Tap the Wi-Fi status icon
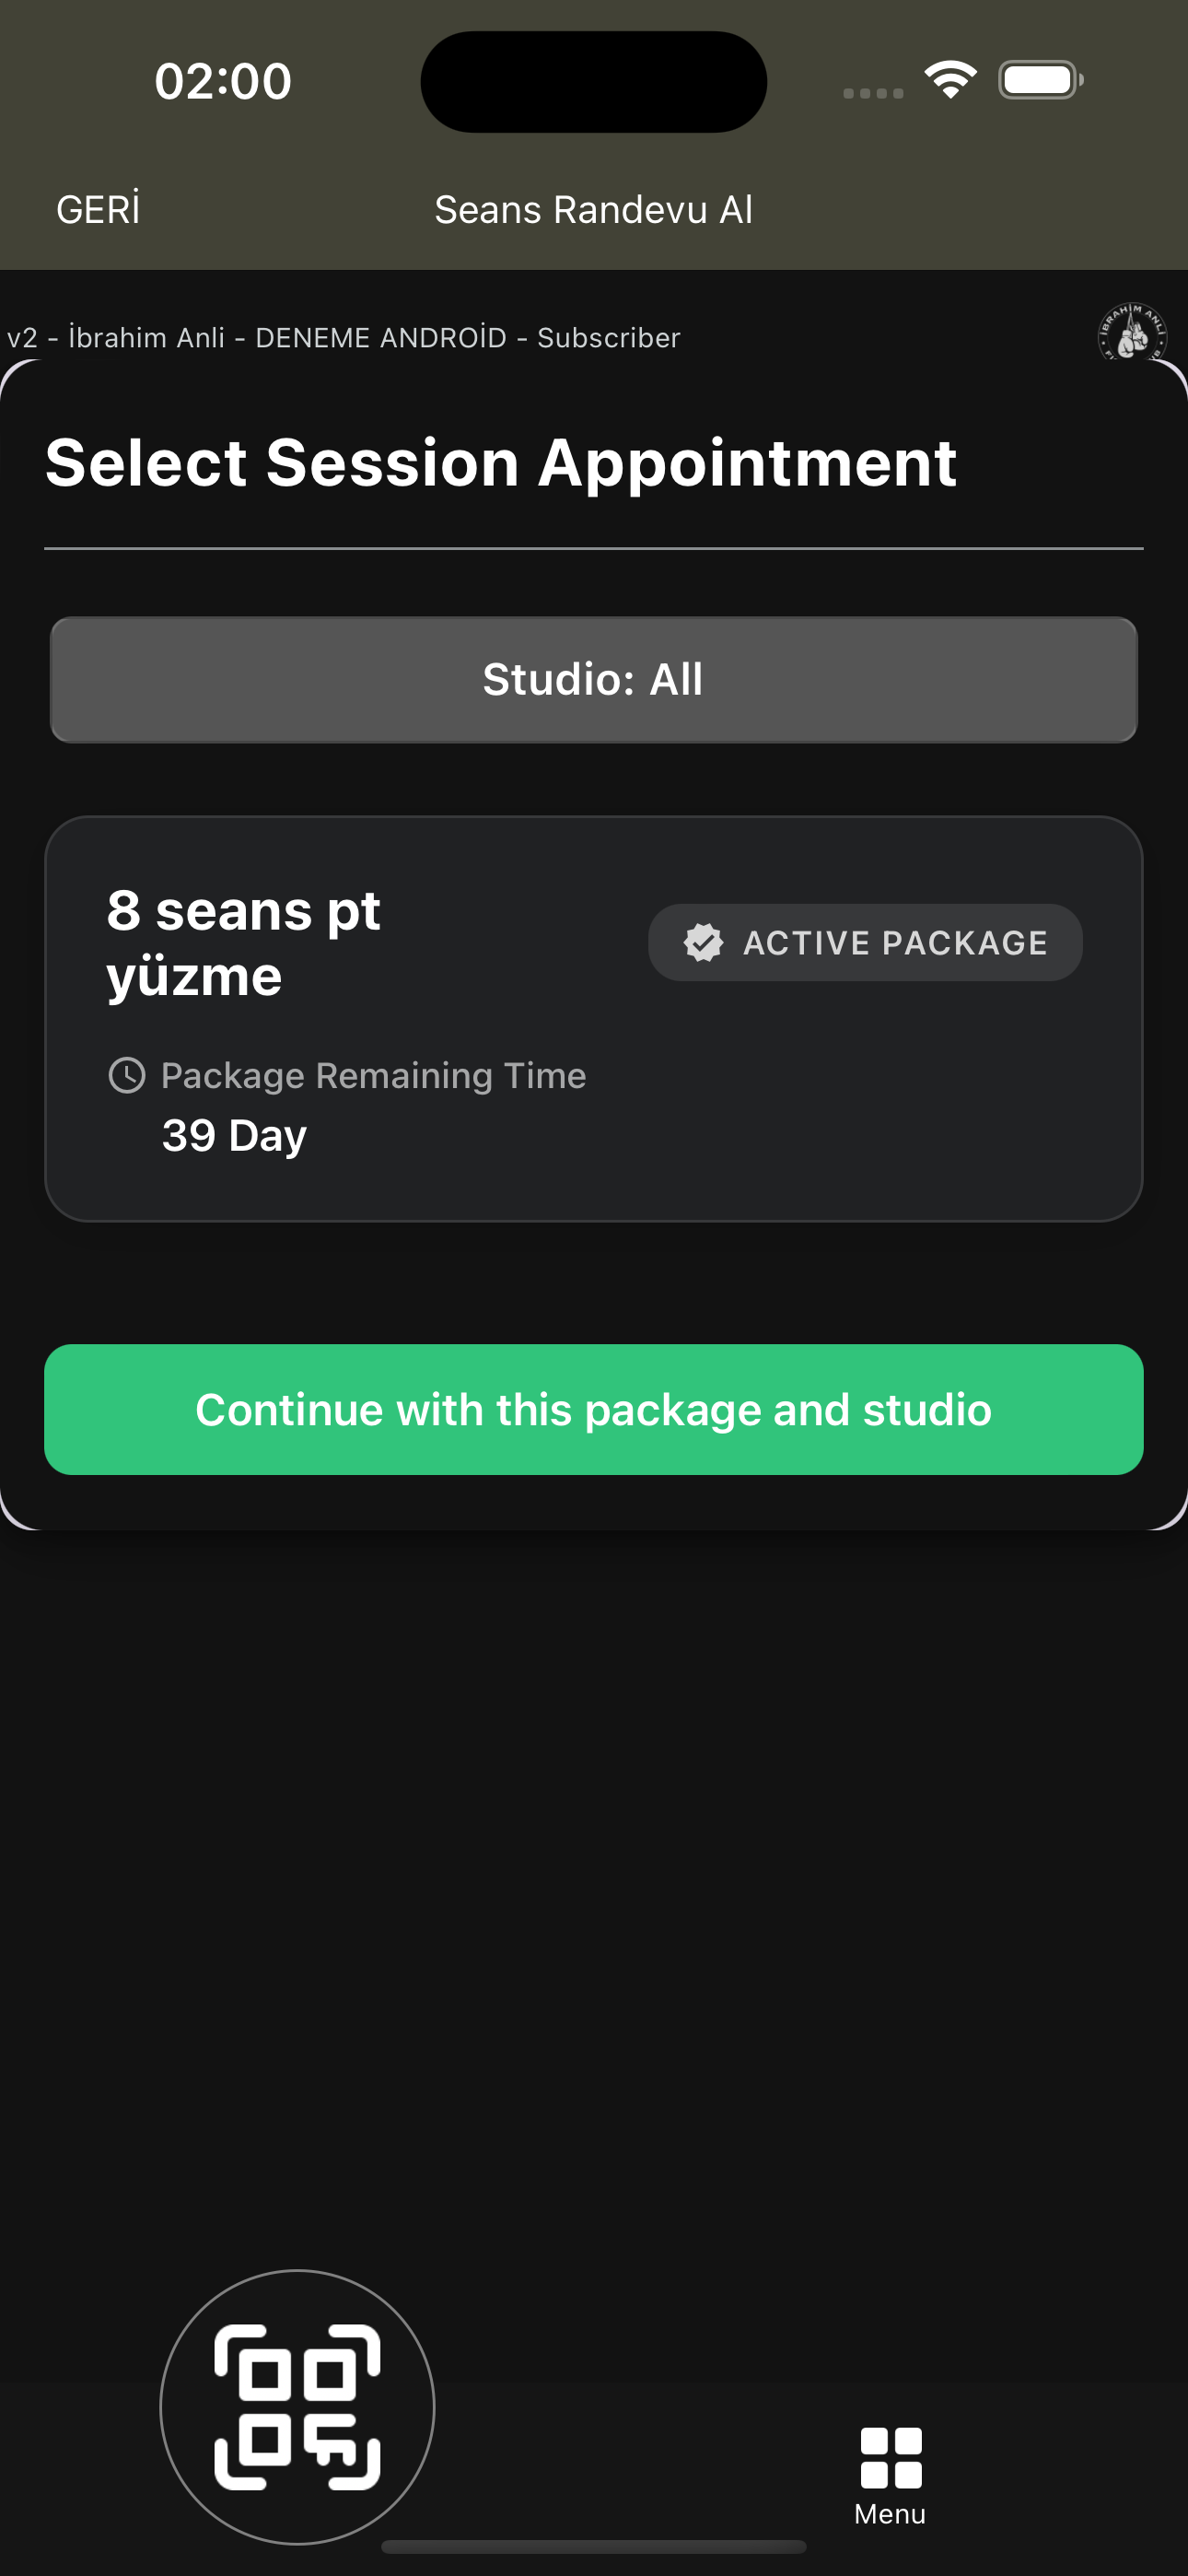 [949, 80]
